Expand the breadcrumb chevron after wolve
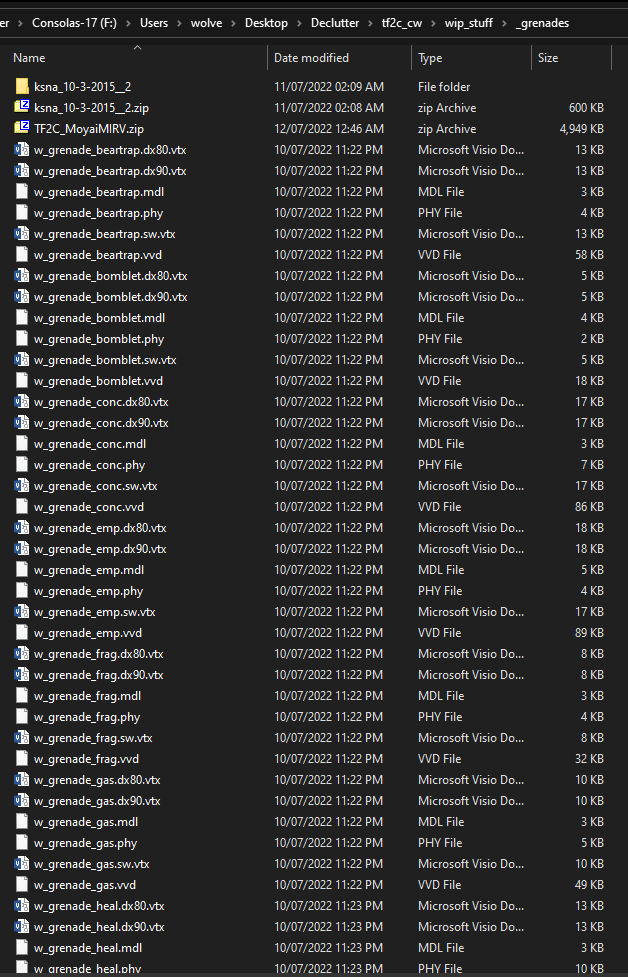This screenshot has width=628, height=977. click(x=234, y=24)
